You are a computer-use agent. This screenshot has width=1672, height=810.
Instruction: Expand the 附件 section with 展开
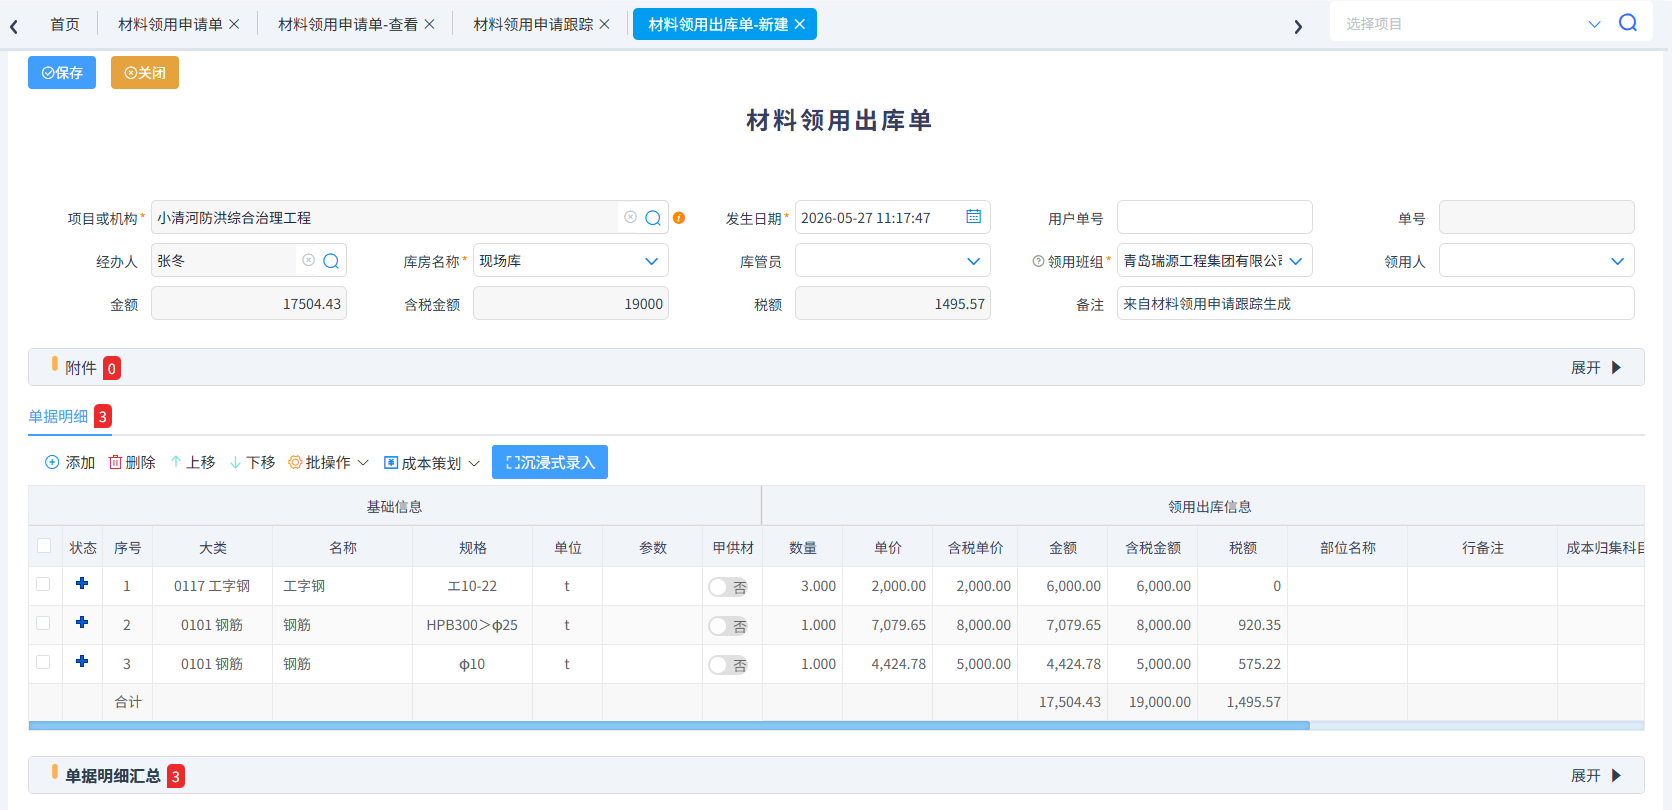[x=1596, y=368]
